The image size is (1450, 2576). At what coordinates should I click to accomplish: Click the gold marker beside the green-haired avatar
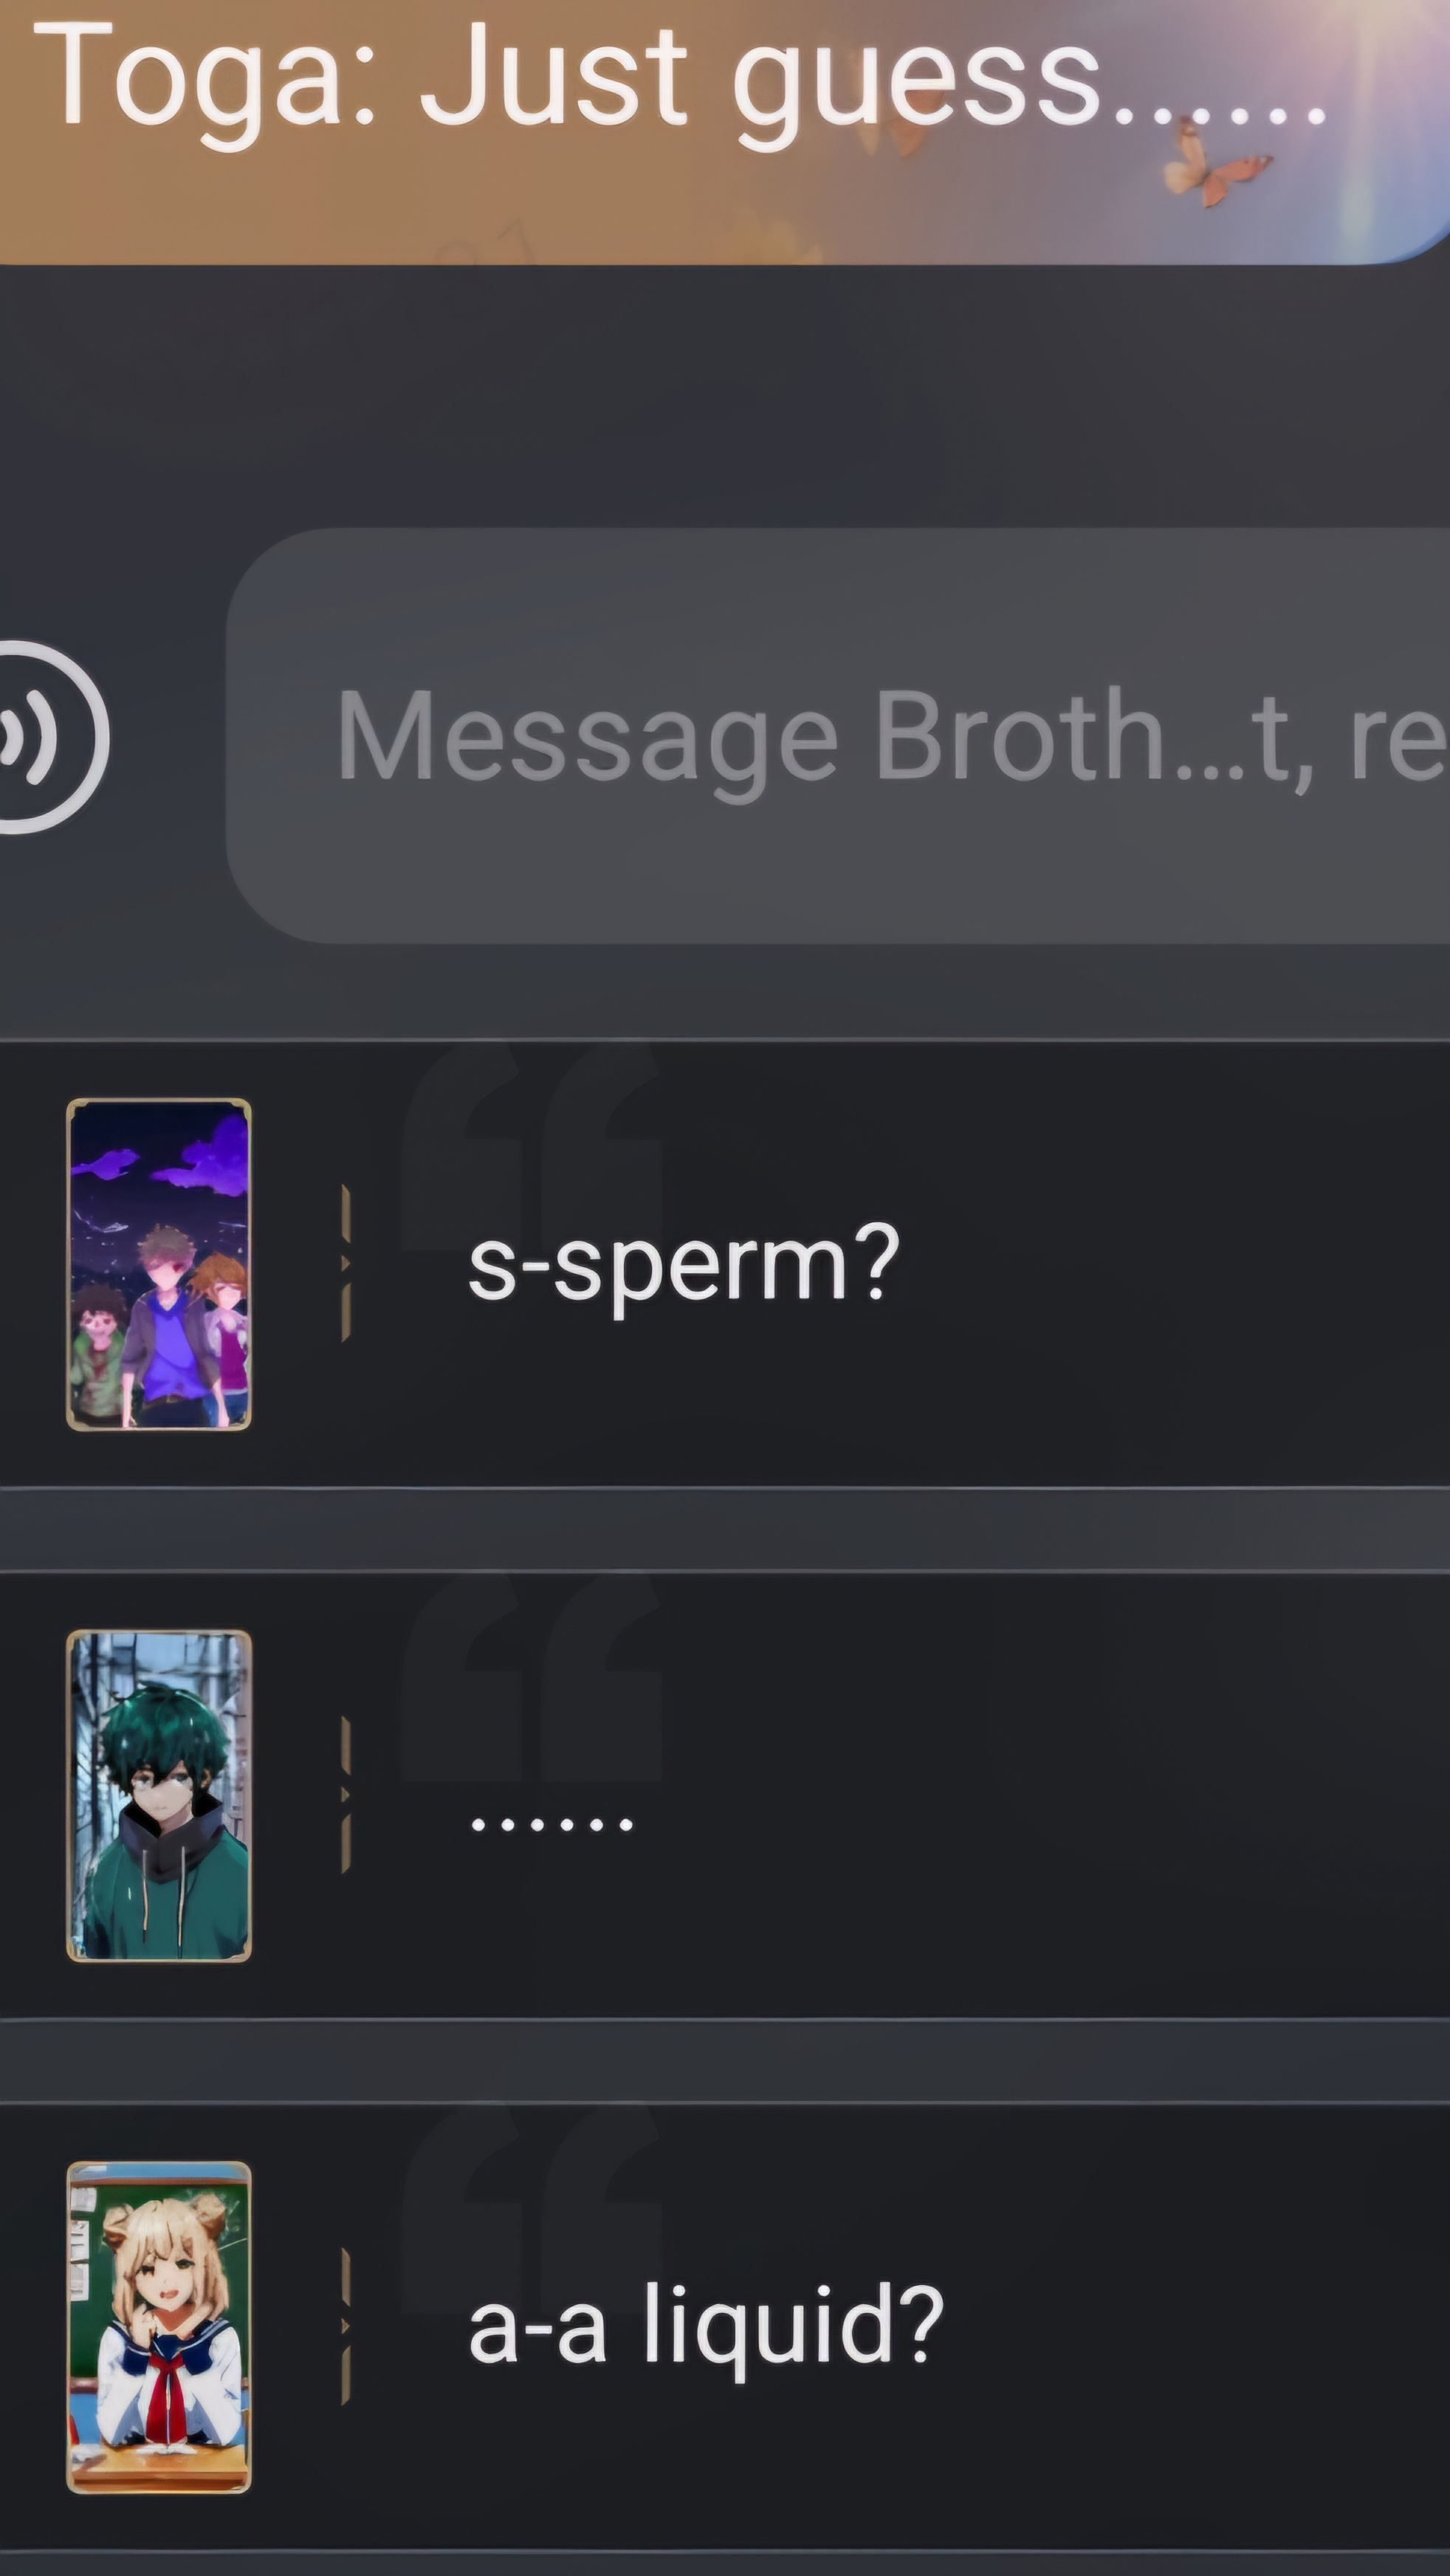coord(346,1795)
